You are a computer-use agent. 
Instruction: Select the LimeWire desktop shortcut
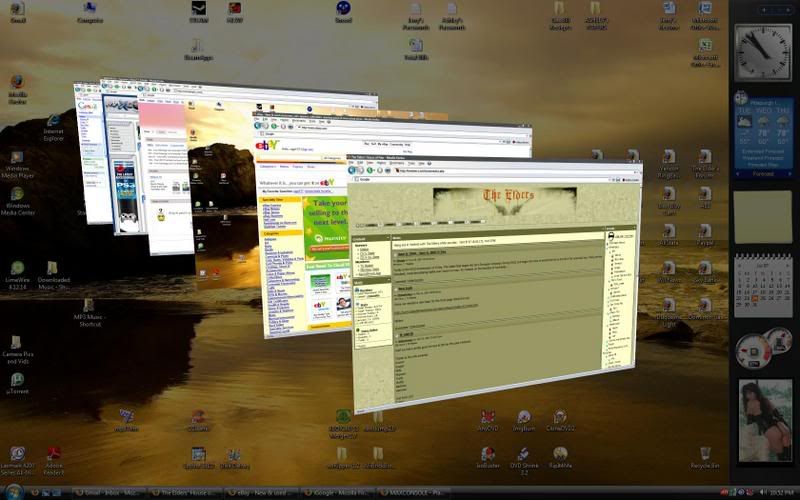click(x=17, y=276)
